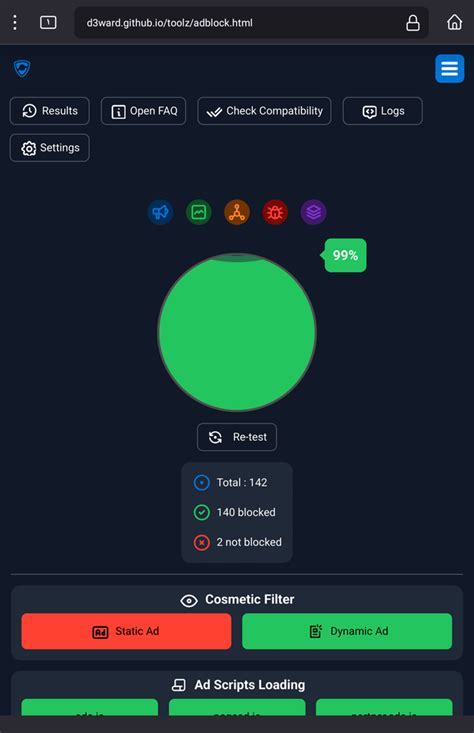Click the Re-test button

coord(237,437)
